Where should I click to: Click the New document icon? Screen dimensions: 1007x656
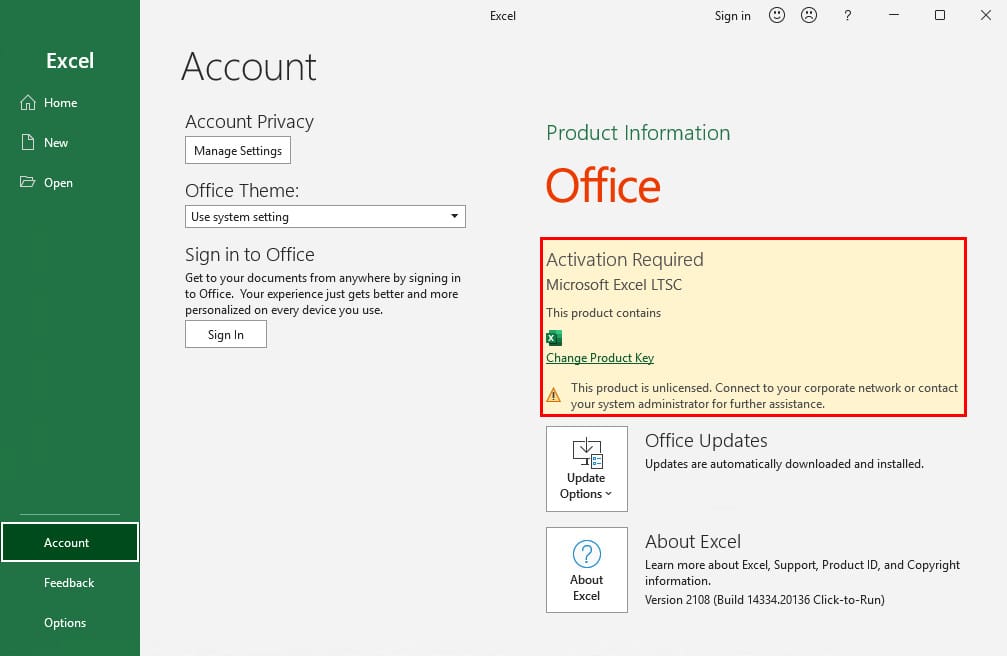pyautogui.click(x=28, y=143)
